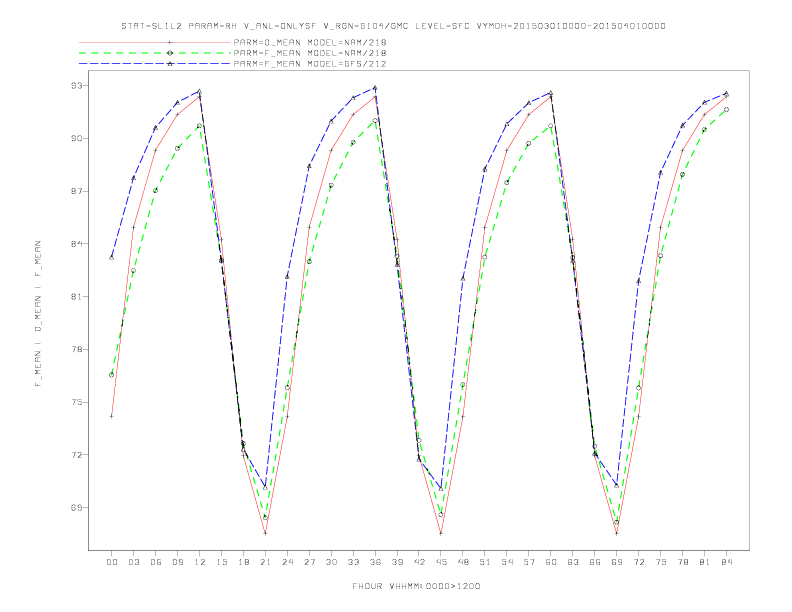
Task: Click x-axis forecast hour label 33
Action: coord(354,562)
